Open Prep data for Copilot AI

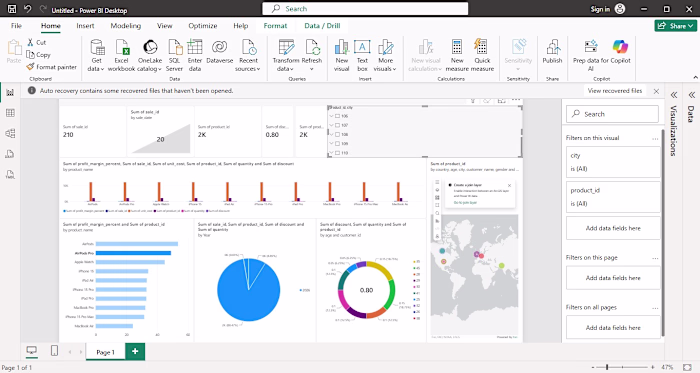tap(591, 55)
